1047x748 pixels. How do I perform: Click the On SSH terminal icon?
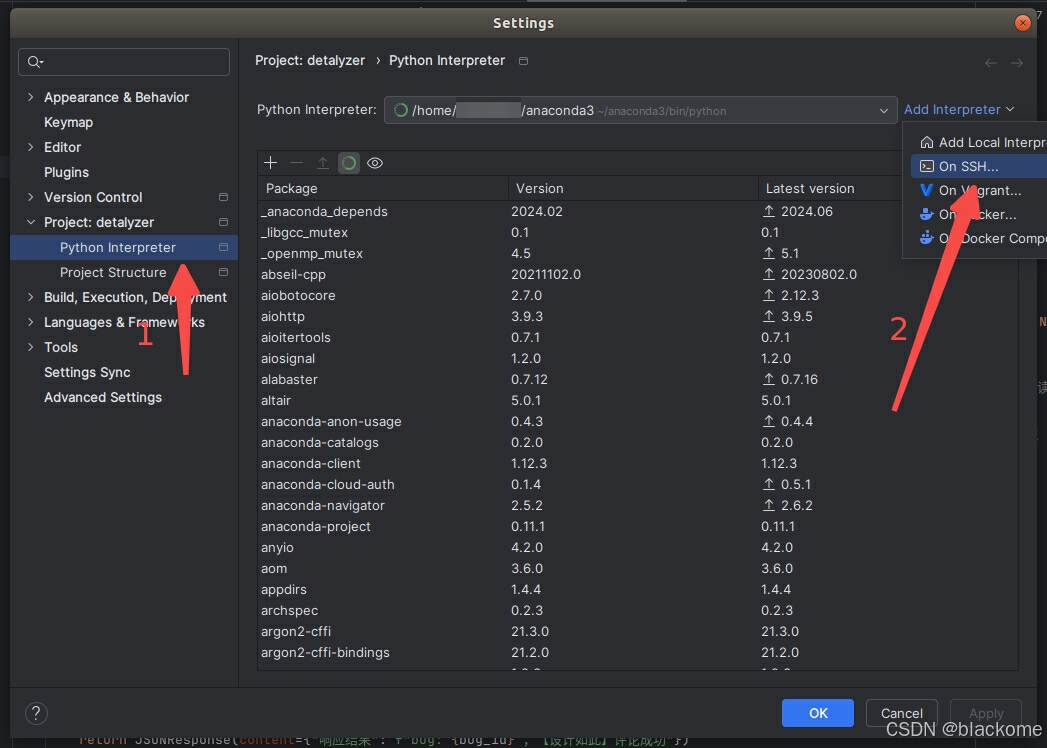927,166
